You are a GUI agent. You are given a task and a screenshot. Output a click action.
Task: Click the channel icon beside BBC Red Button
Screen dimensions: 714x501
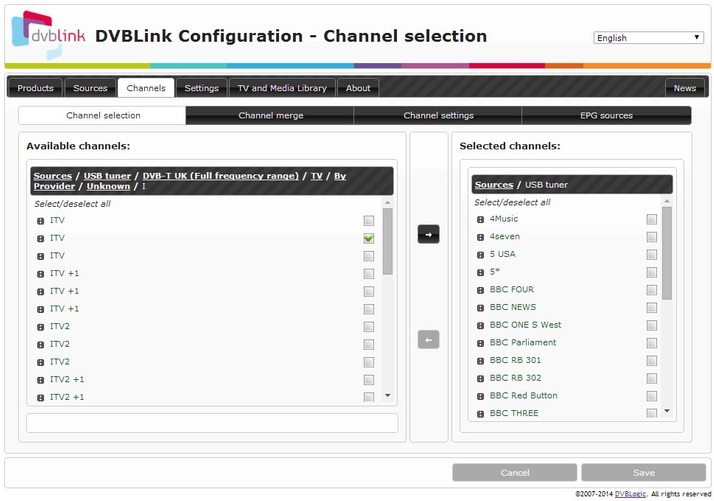pyautogui.click(x=480, y=396)
